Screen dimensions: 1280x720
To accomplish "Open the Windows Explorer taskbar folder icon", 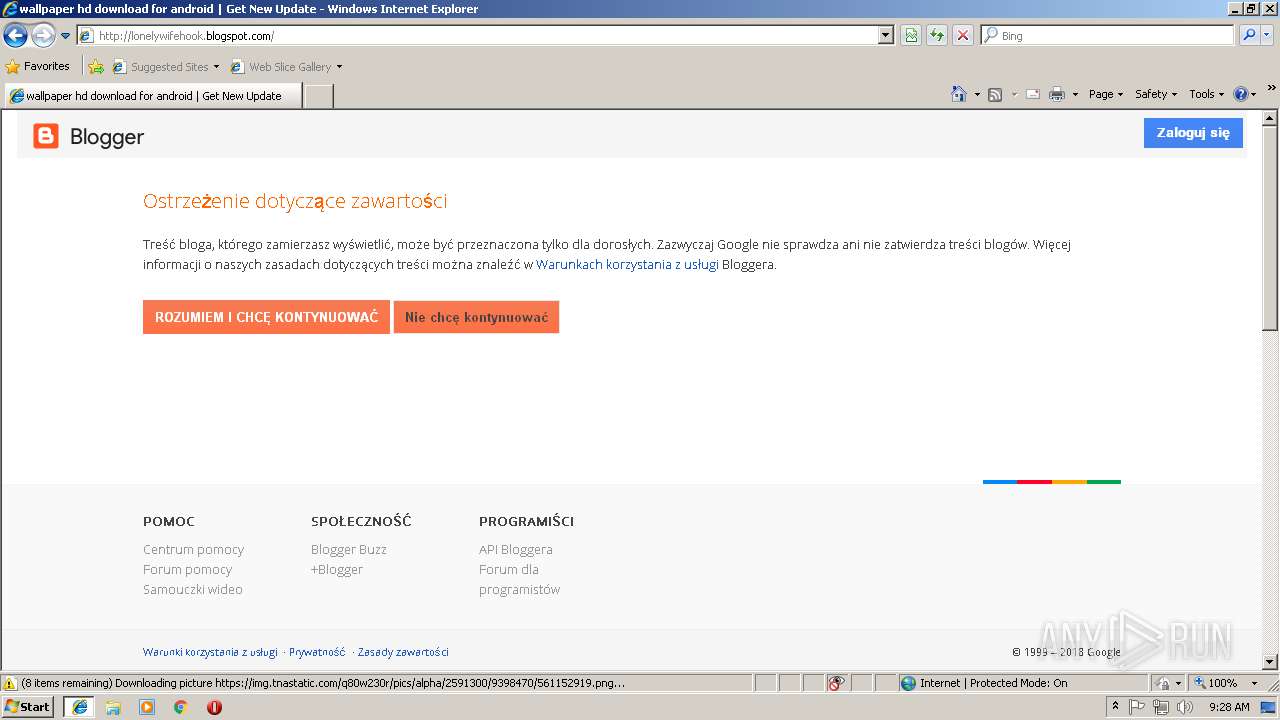I will [113, 707].
